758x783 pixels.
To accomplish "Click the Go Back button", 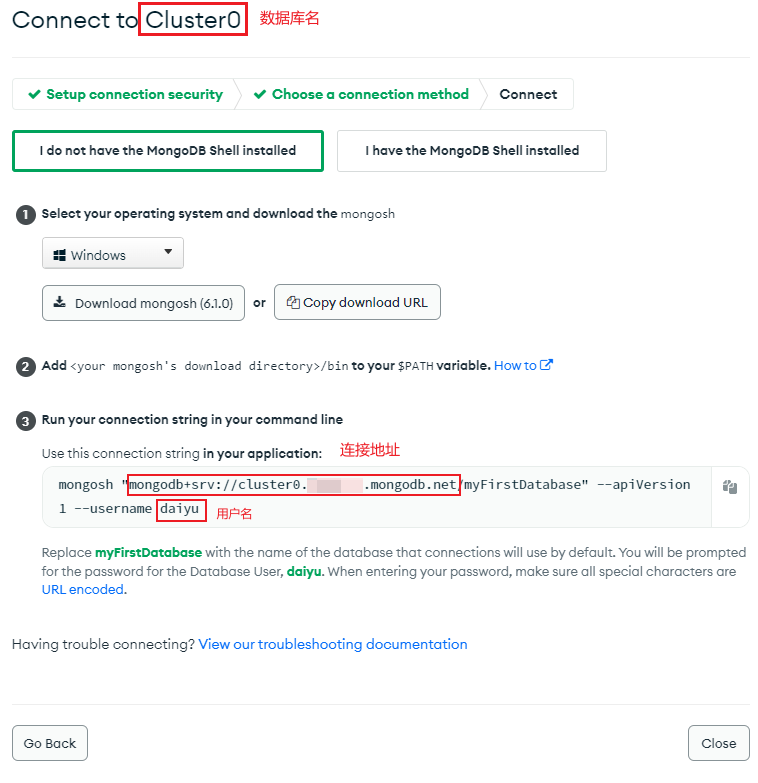I will (50, 743).
